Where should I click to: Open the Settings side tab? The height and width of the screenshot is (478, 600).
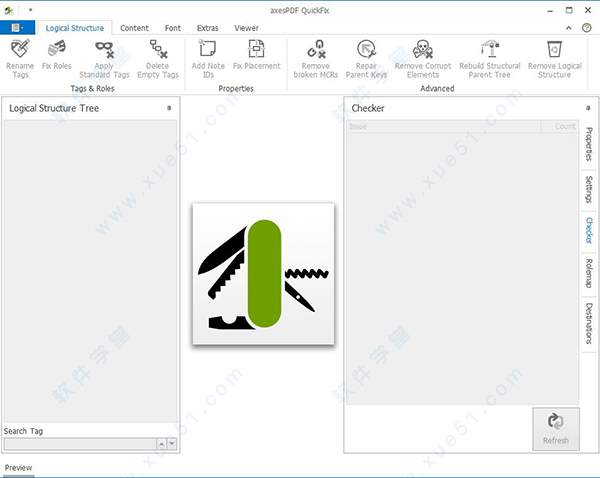pos(590,189)
